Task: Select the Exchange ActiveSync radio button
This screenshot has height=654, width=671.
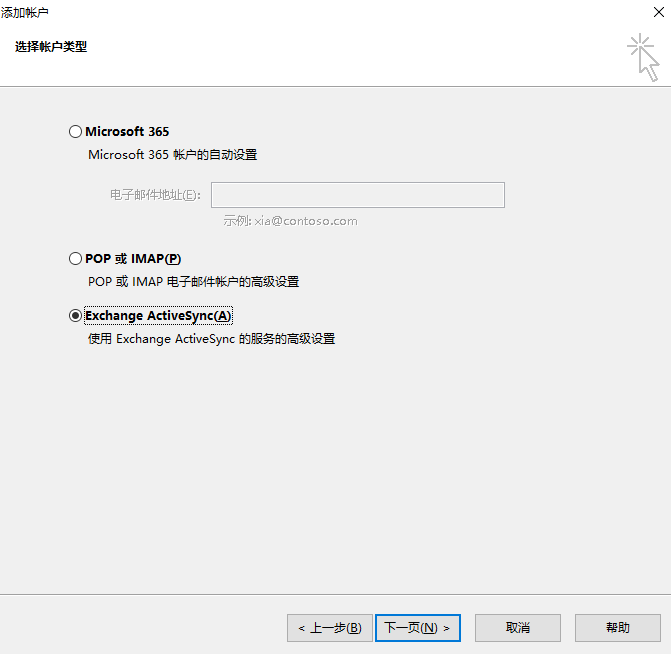Action: click(75, 315)
